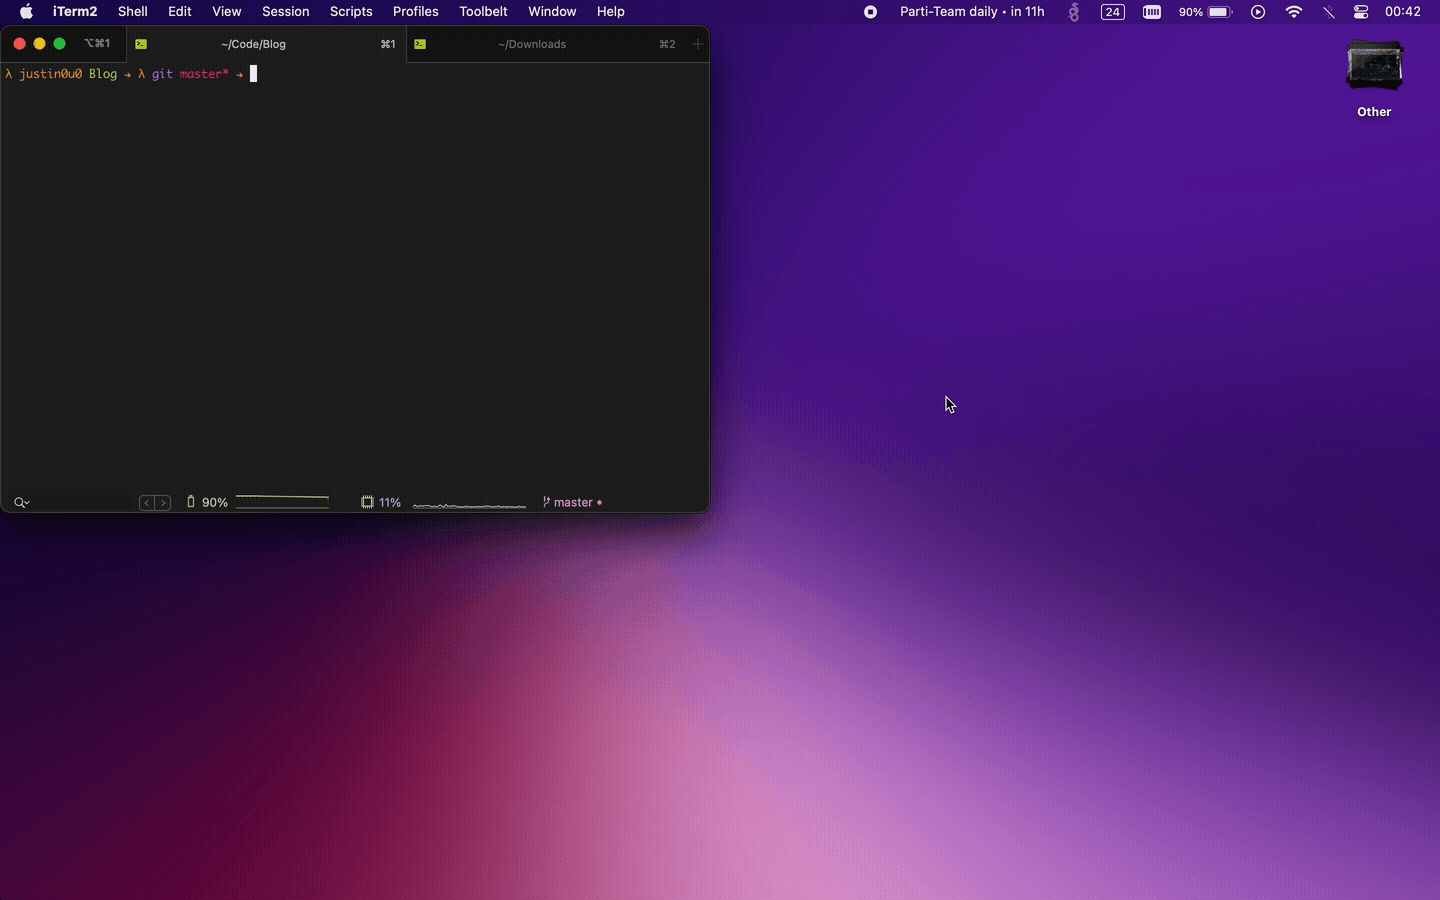Screen dimensions: 1440x900
Task: Click the Parti-Team daily event in menu bar
Action: click(x=971, y=12)
